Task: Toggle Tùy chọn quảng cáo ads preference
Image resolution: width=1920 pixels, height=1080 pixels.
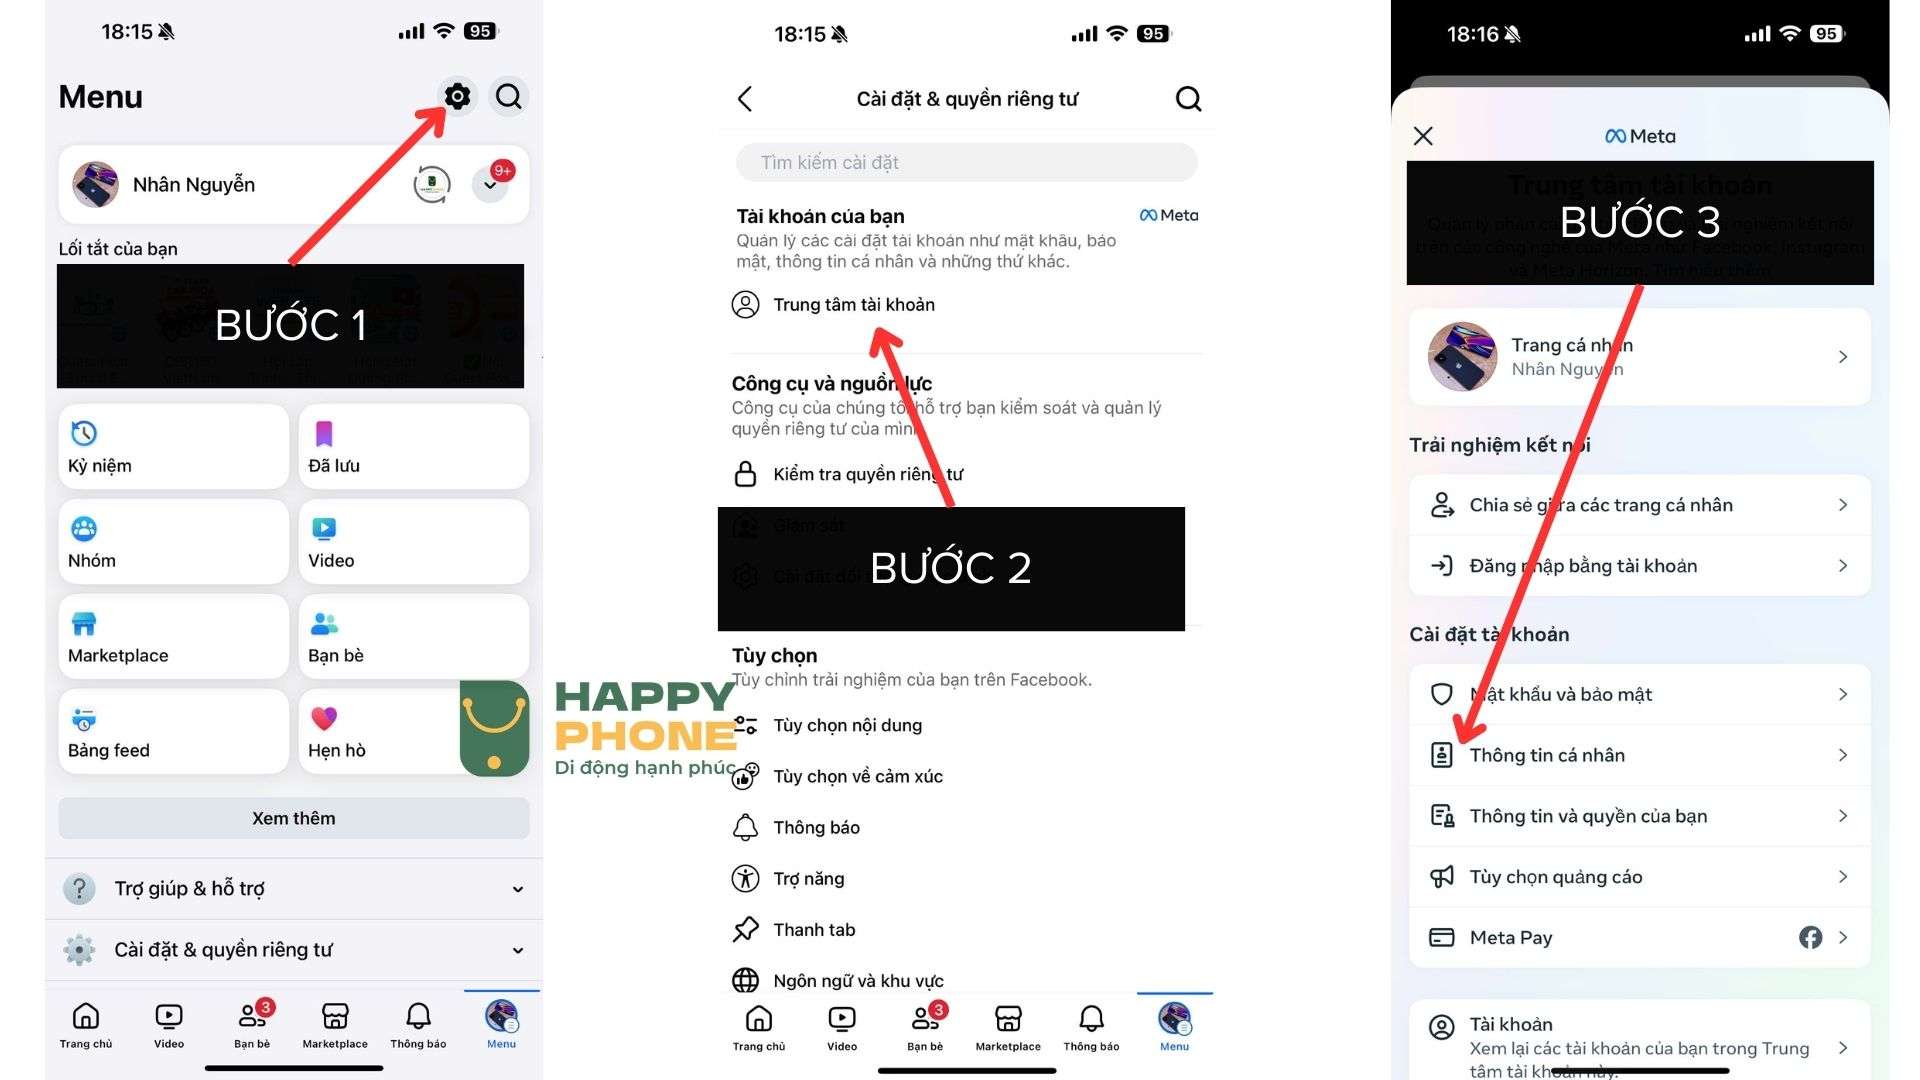Action: pyautogui.click(x=1640, y=877)
